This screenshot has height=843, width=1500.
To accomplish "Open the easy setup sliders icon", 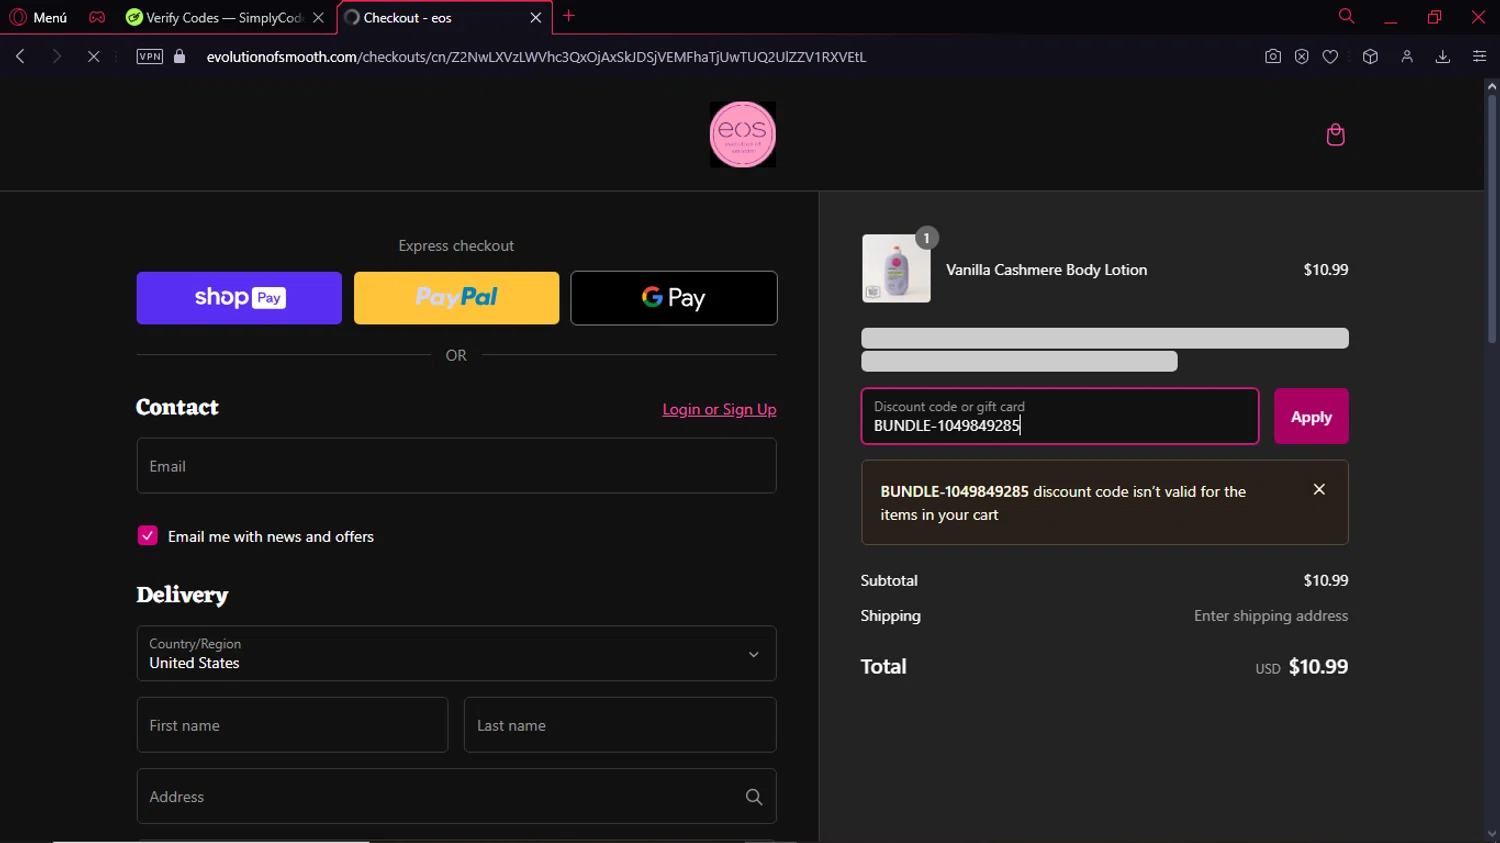I will click(1480, 57).
